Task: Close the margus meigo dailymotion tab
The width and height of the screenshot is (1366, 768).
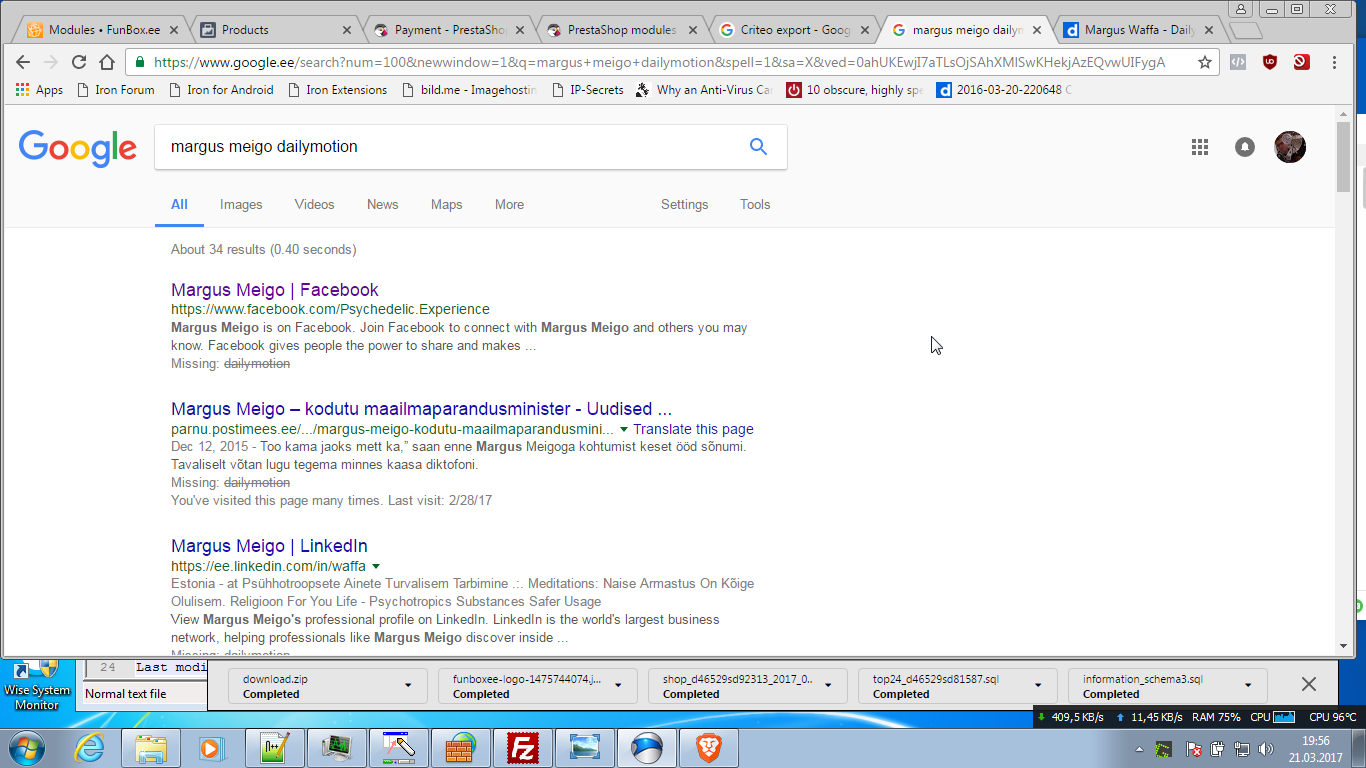Action: pyautogui.click(x=1036, y=30)
